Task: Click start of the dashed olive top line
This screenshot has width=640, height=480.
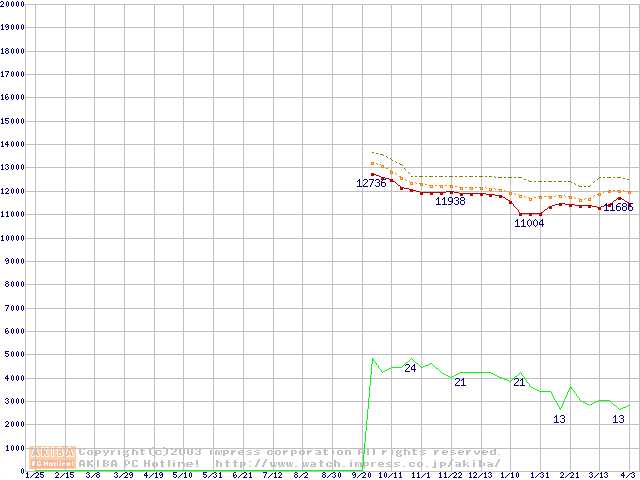Action: [372, 152]
